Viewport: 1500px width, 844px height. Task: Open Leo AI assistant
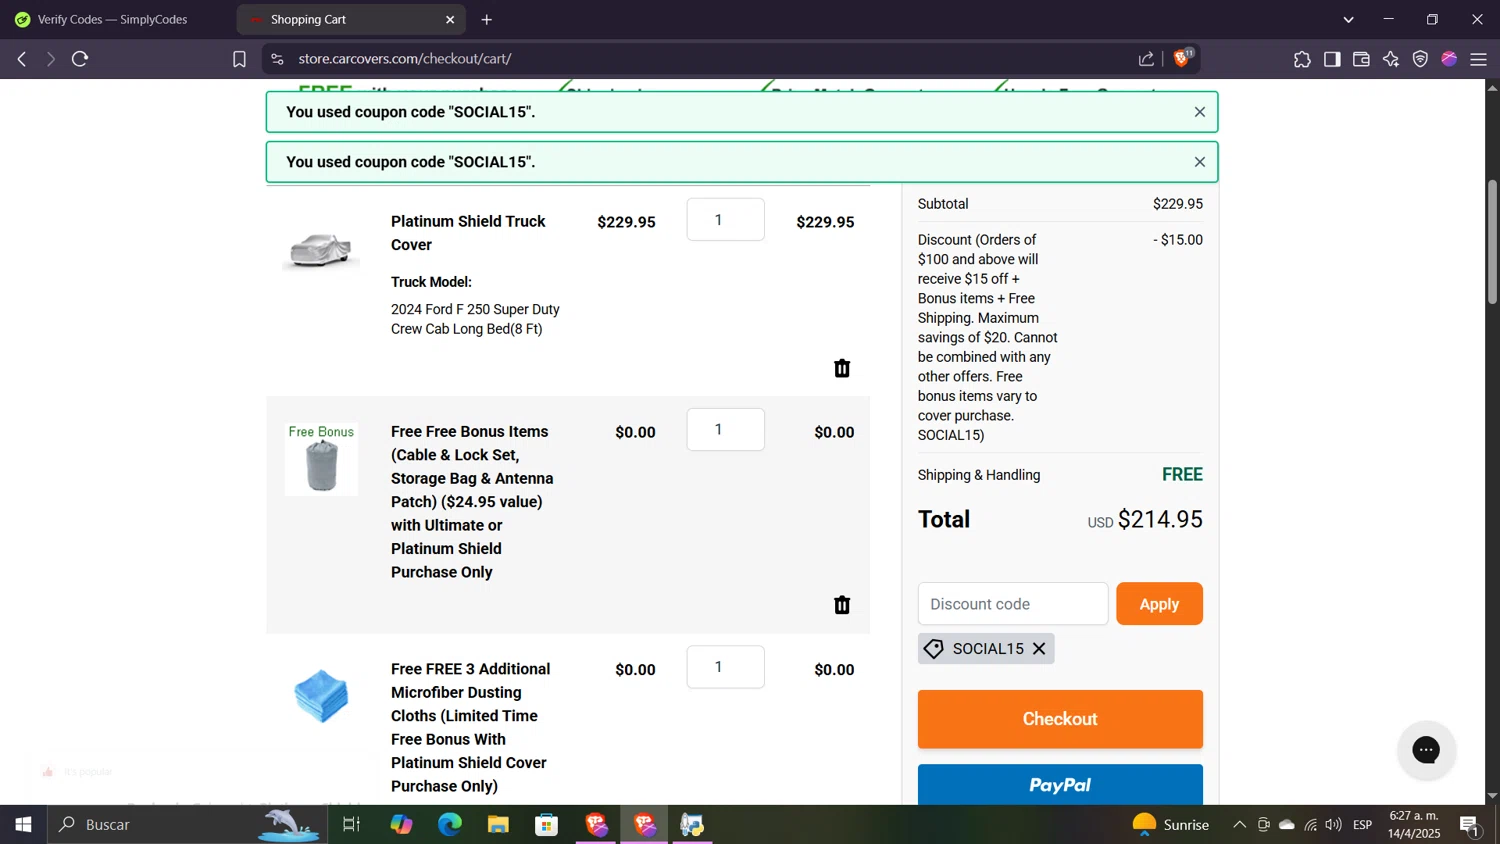pos(1391,59)
